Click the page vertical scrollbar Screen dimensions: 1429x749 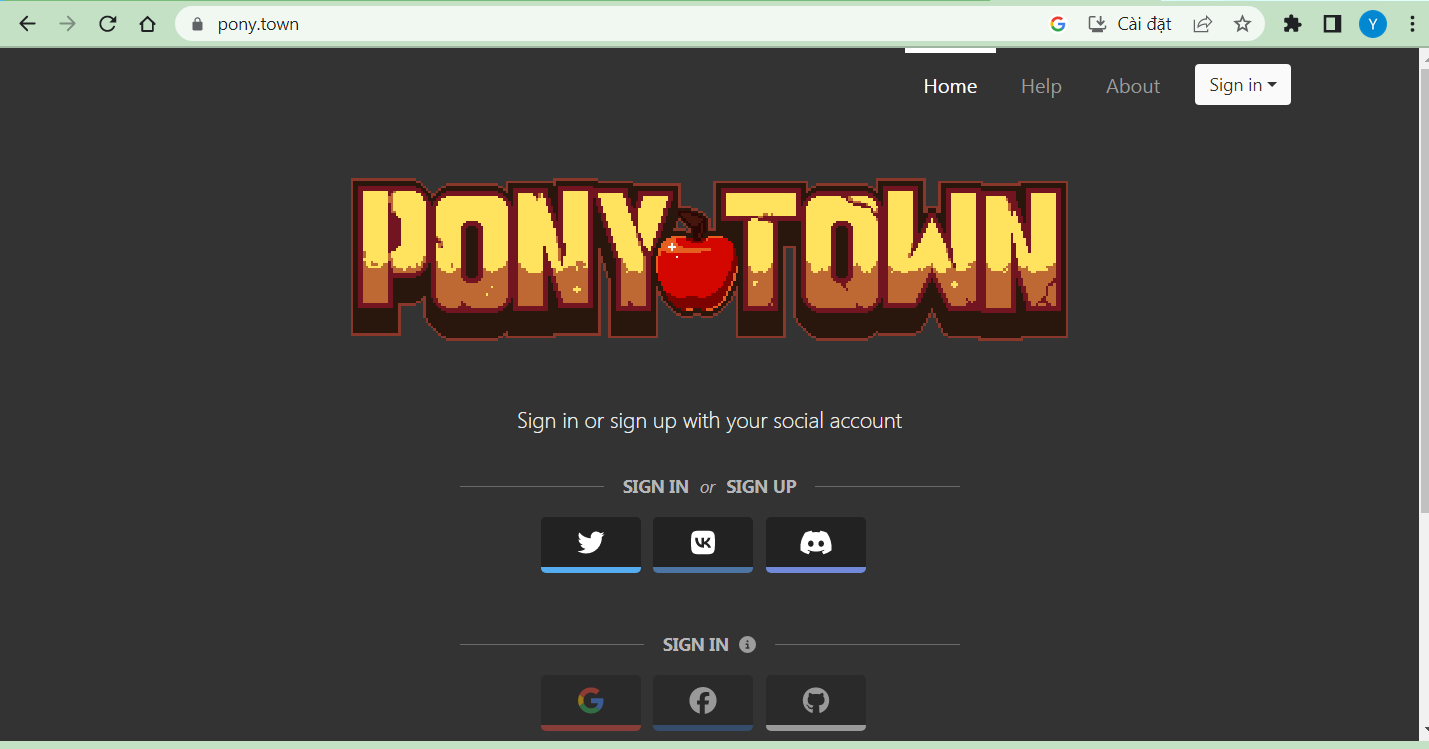pos(1424,290)
